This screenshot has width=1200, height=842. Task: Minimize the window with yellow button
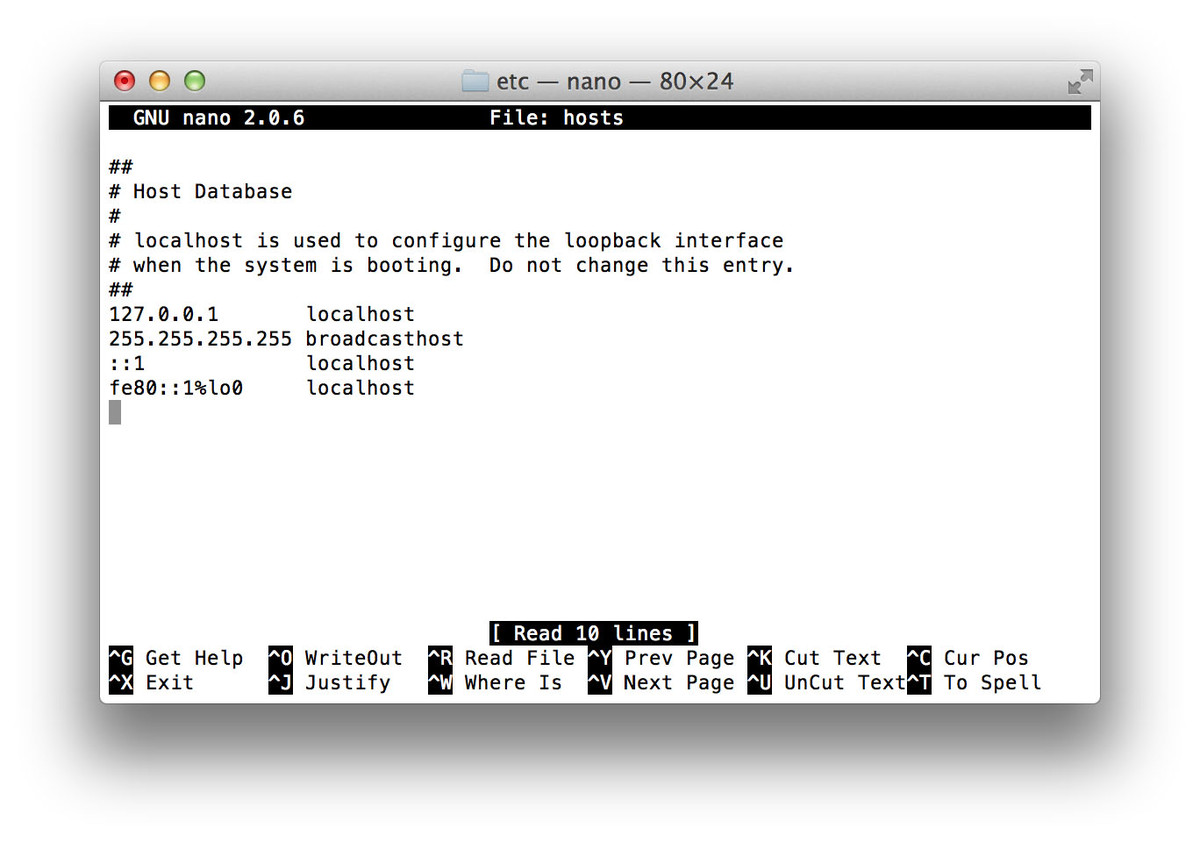(x=160, y=81)
